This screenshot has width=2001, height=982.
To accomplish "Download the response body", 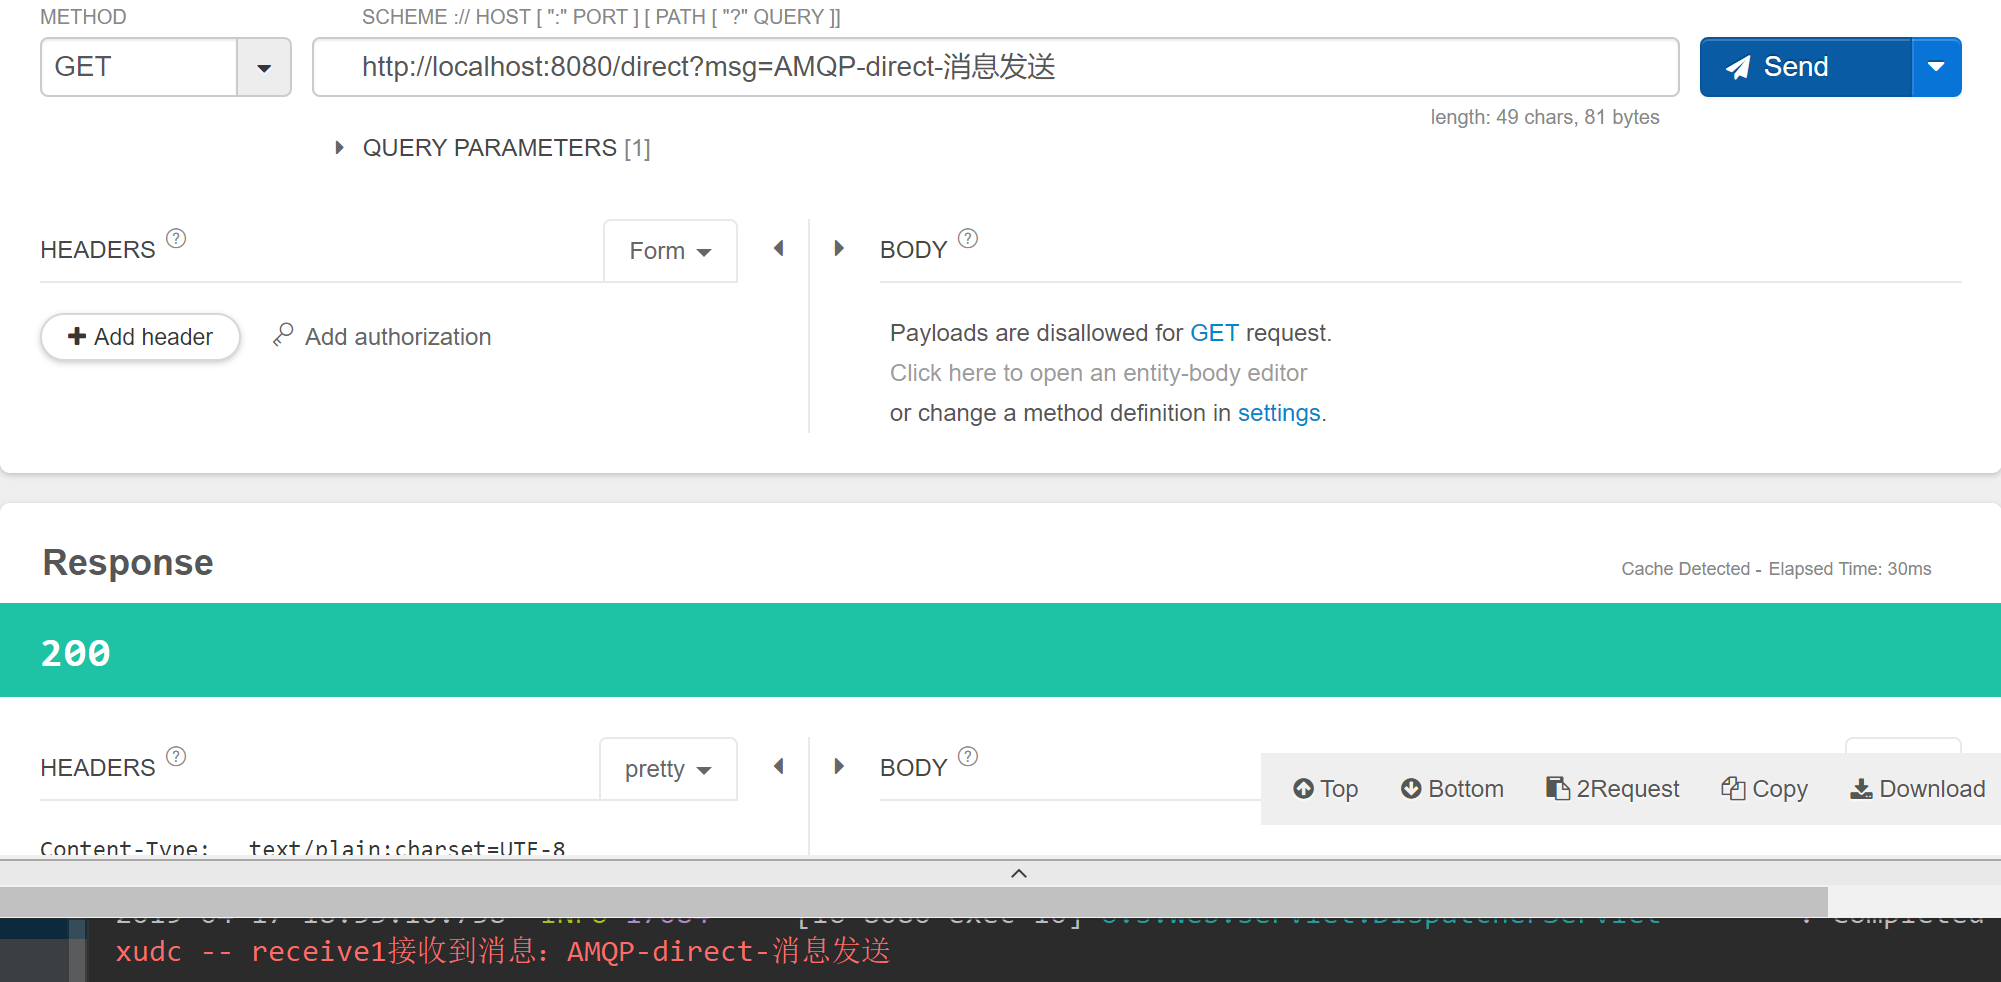I will point(1916,788).
